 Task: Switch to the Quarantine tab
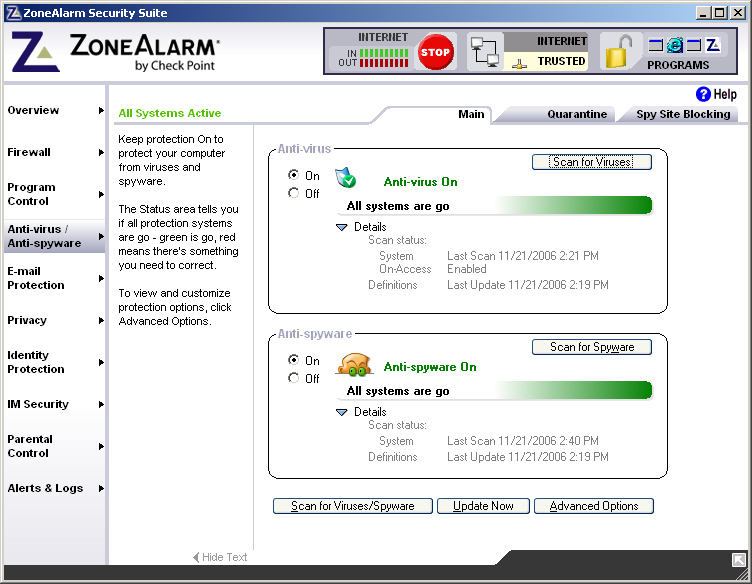pos(577,114)
